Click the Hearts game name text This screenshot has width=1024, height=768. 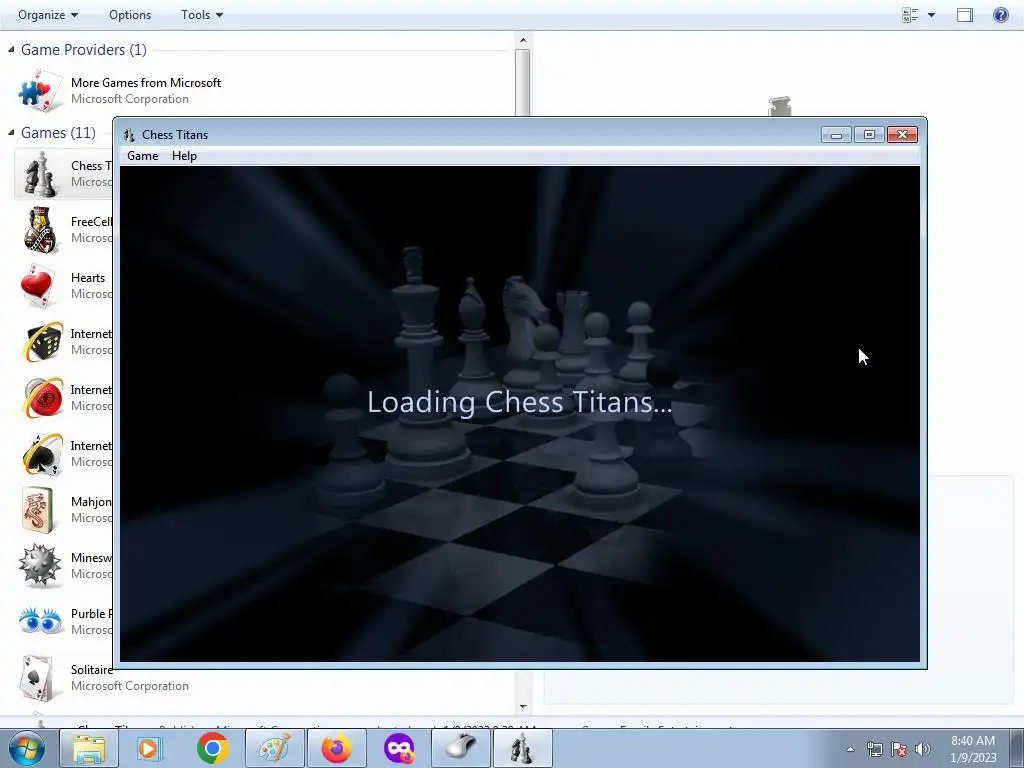click(88, 278)
